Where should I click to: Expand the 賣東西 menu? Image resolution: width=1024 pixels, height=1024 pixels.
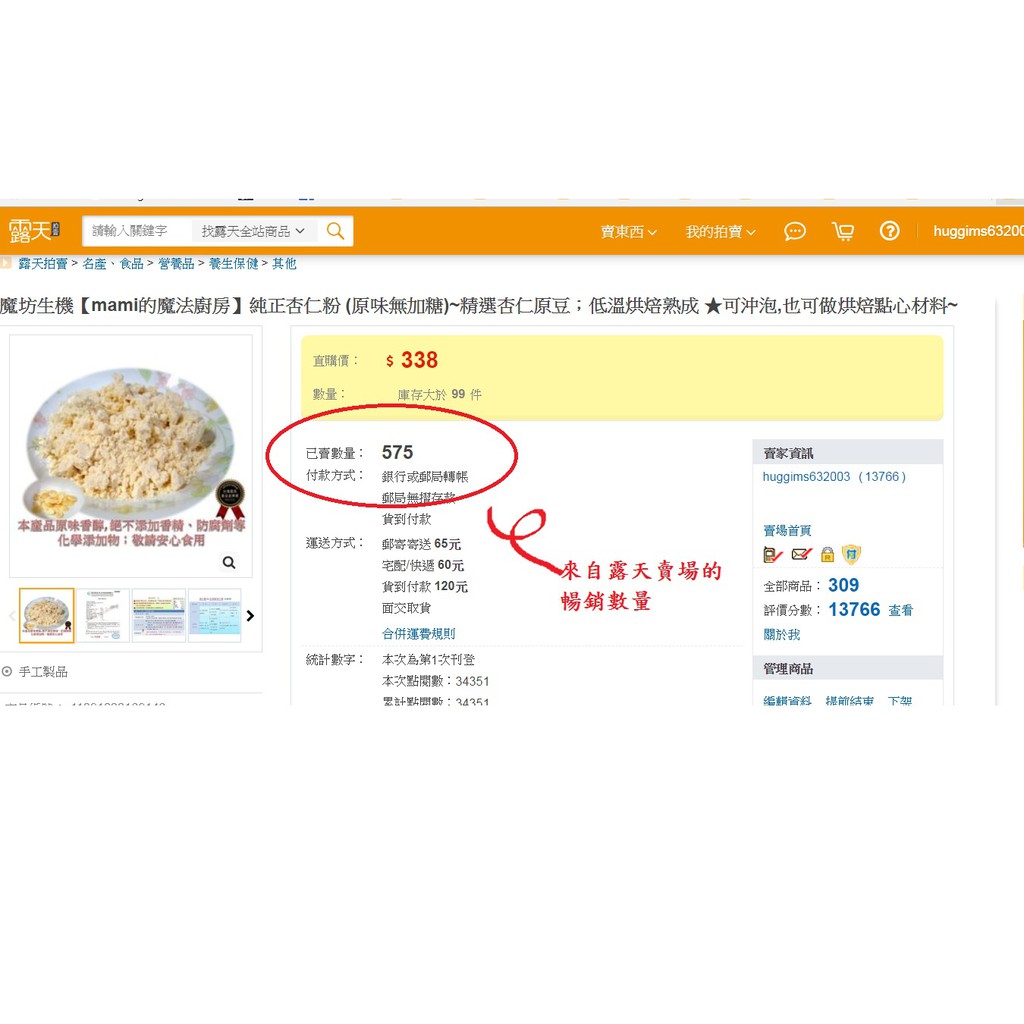pos(628,232)
